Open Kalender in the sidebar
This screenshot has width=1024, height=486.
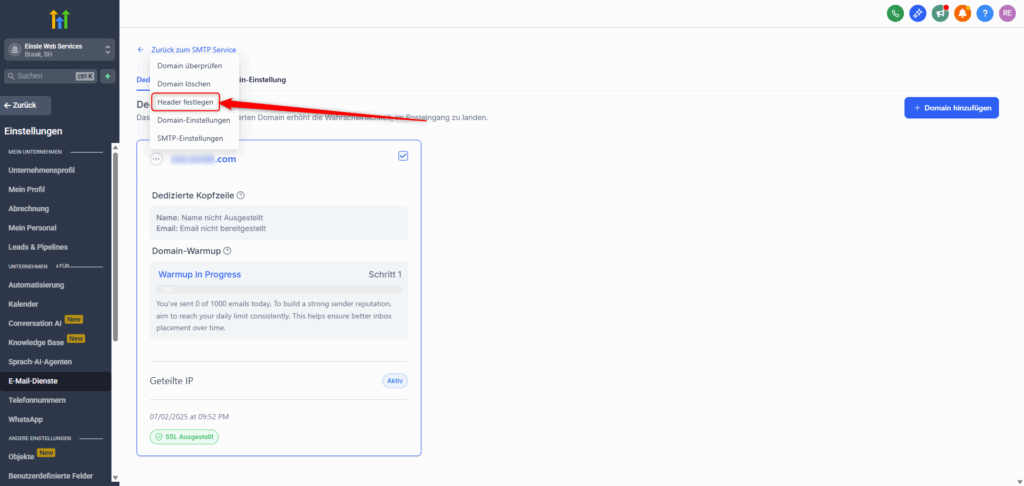(x=23, y=304)
